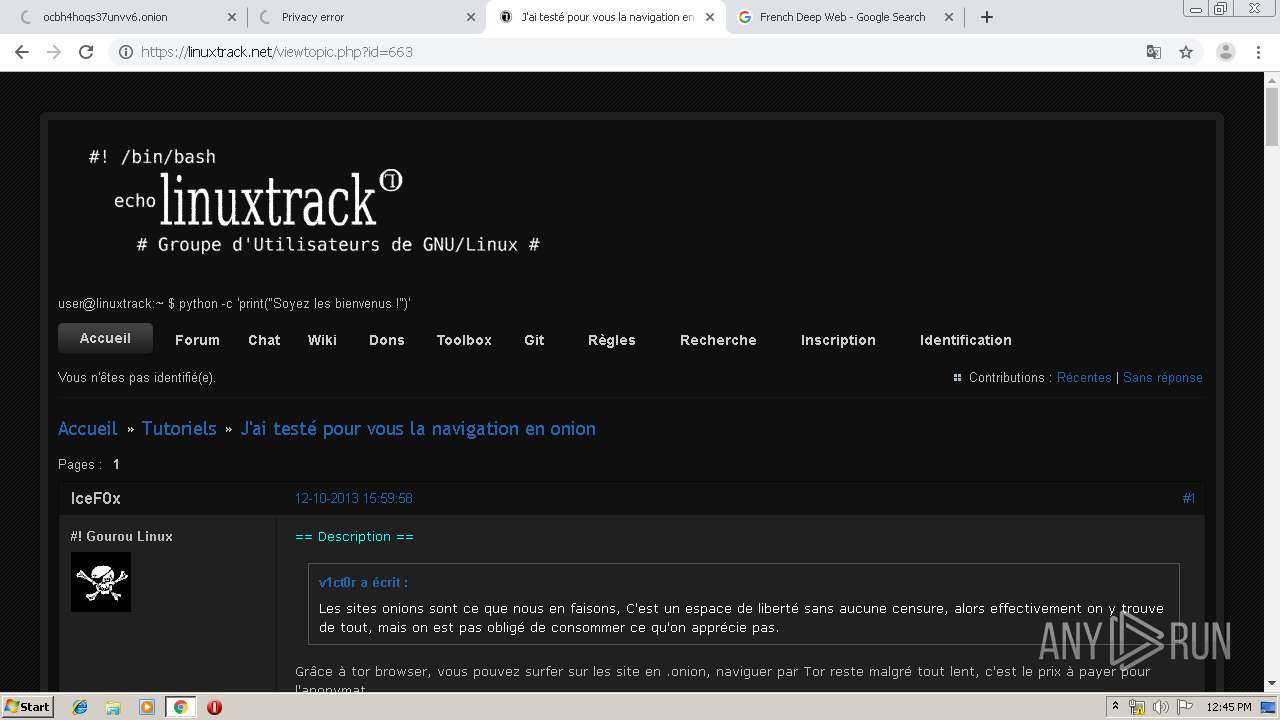Close the French Deep Web Google tab
Image resolution: width=1280 pixels, height=720 pixels.
pos(948,17)
